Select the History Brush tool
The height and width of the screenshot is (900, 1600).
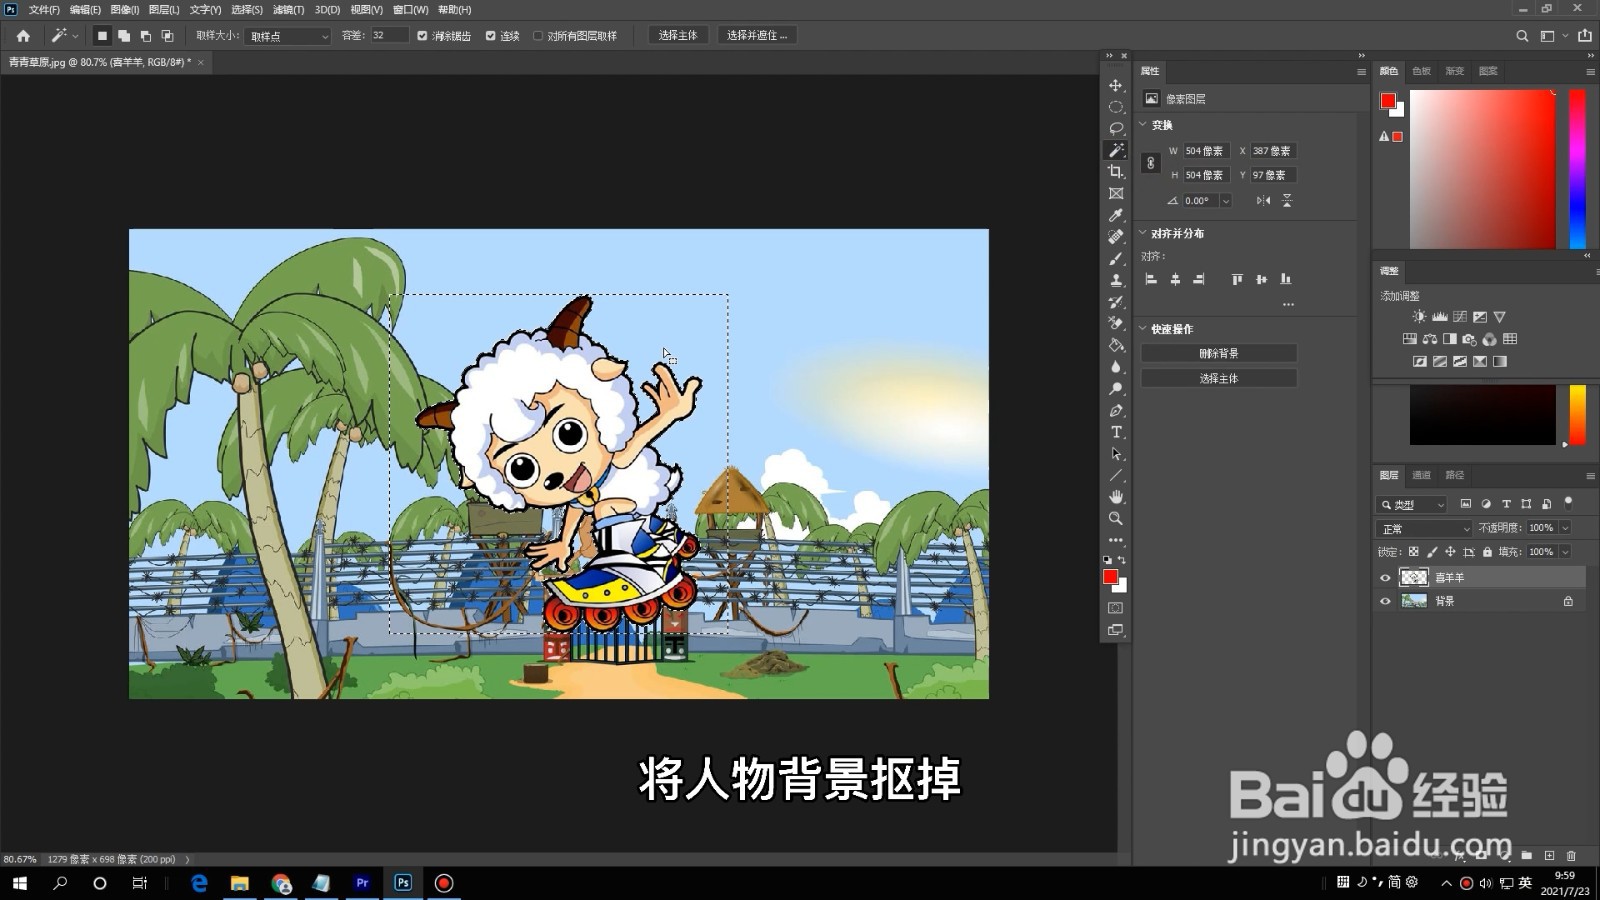coord(1116,302)
